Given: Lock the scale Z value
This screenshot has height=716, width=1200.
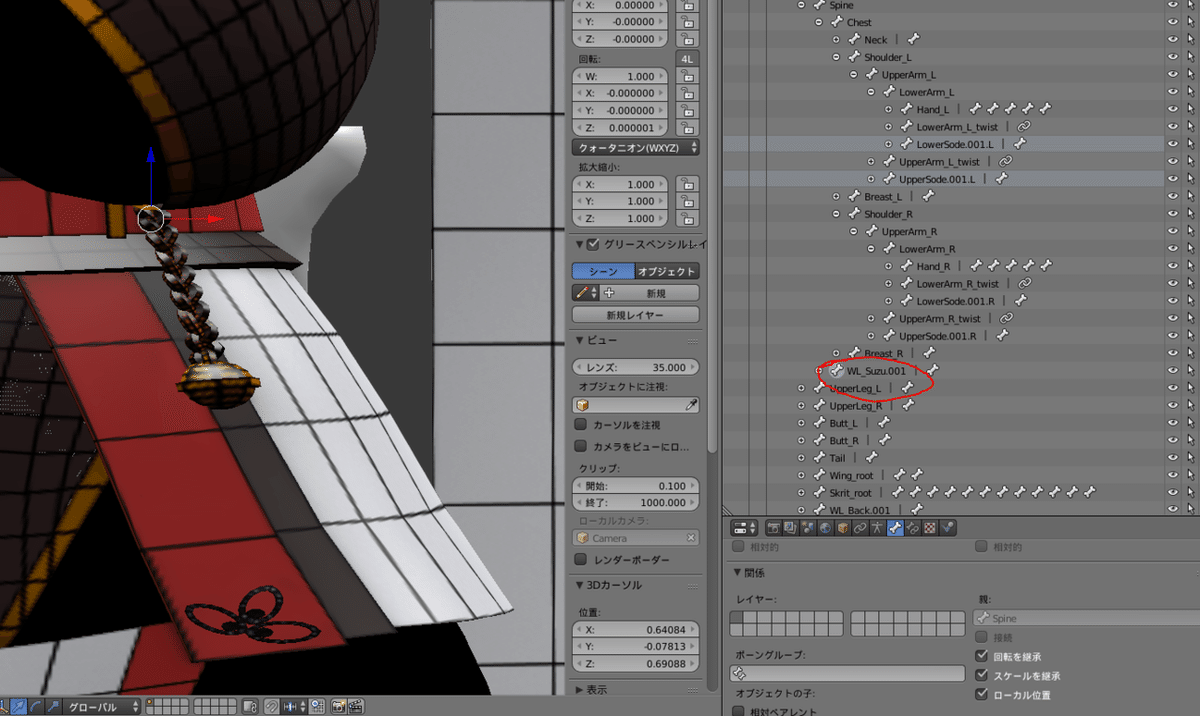Looking at the screenshot, I should coord(687,218).
